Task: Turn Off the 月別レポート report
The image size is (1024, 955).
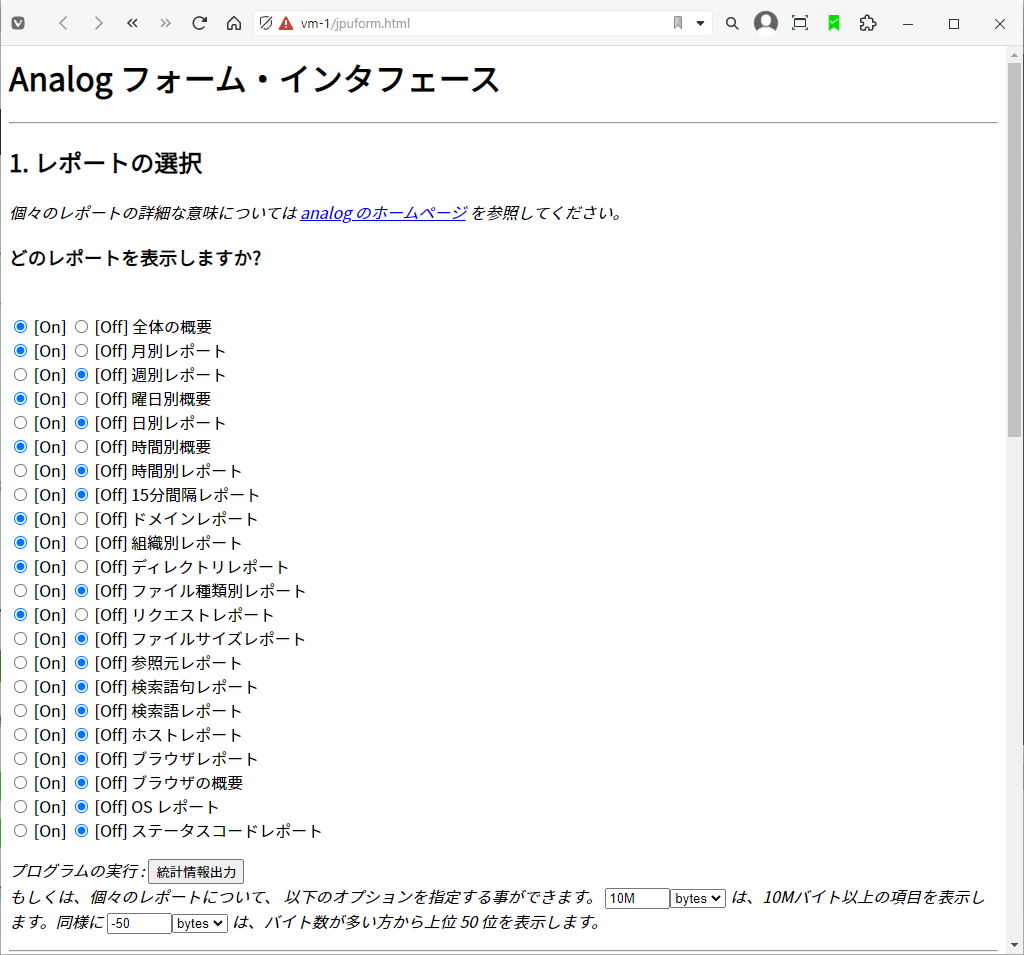Action: click(81, 351)
